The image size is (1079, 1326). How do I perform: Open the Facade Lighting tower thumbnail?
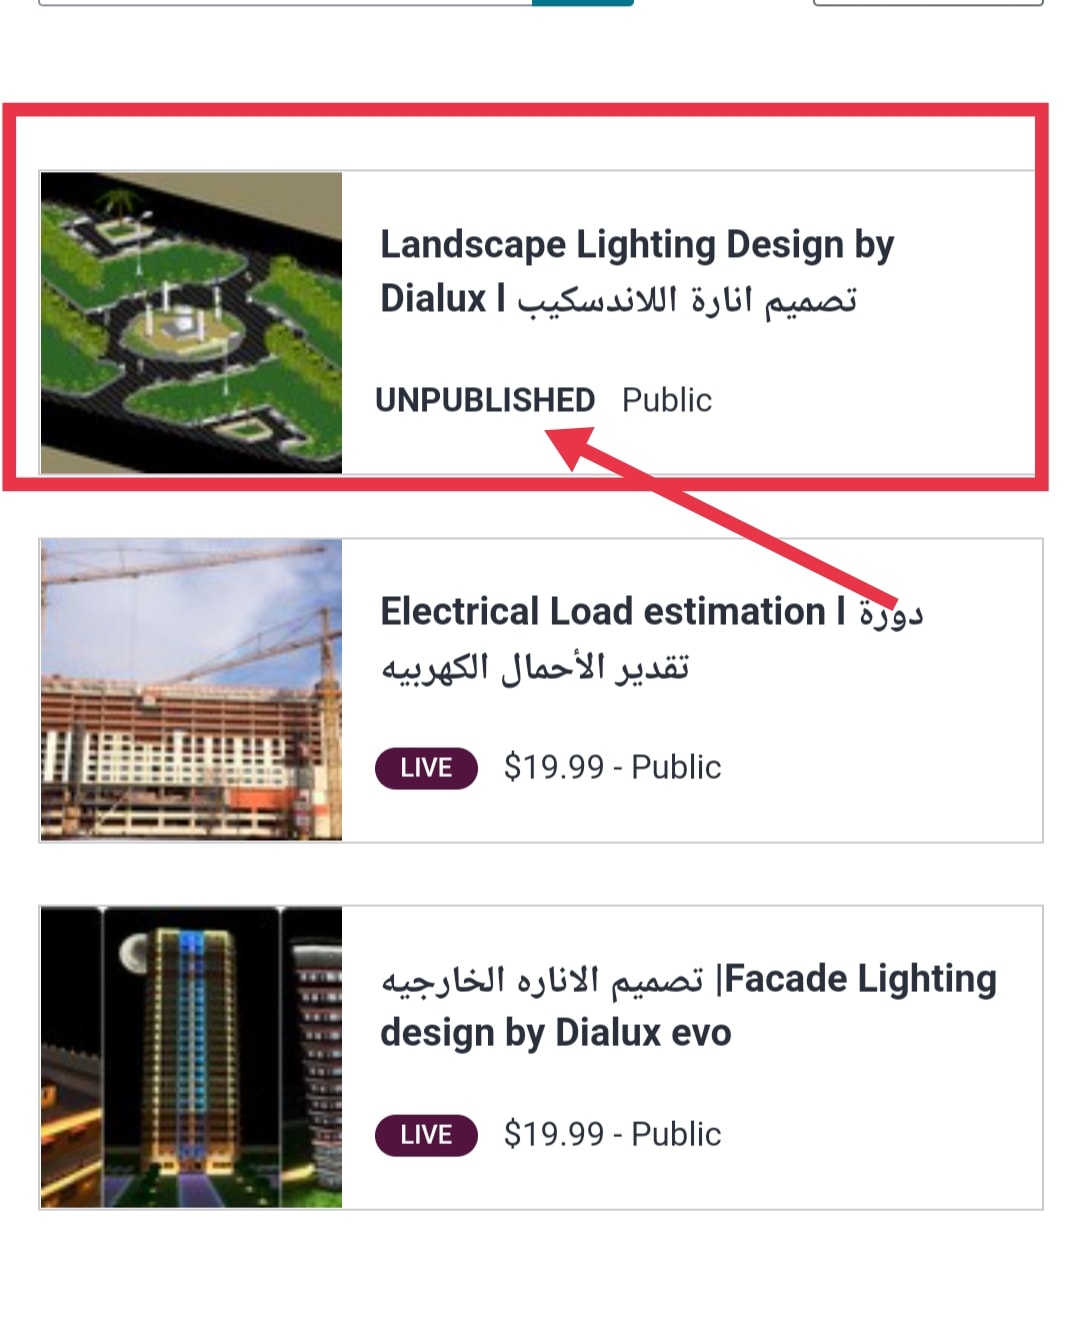click(191, 1057)
